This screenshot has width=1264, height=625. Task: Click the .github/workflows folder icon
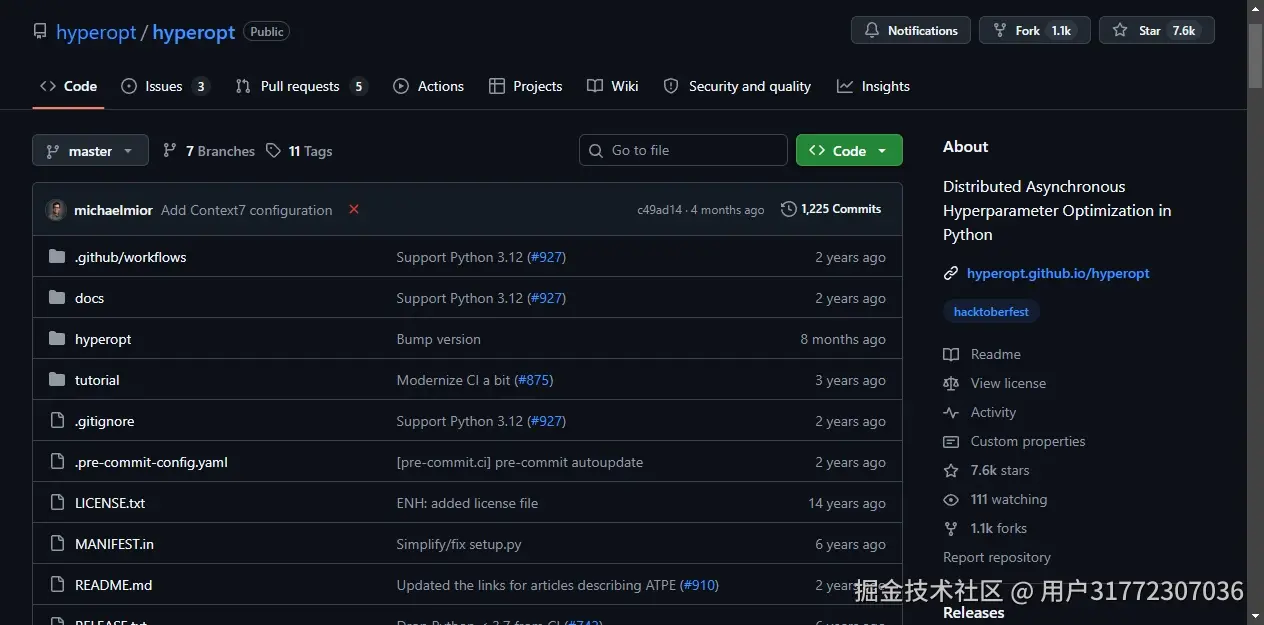pyautogui.click(x=57, y=257)
